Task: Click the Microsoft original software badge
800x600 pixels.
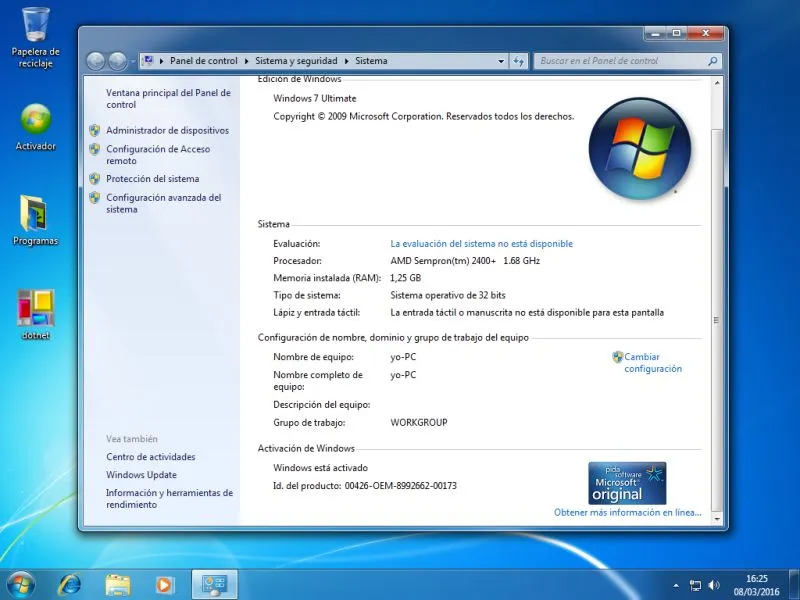Action: tap(627, 483)
